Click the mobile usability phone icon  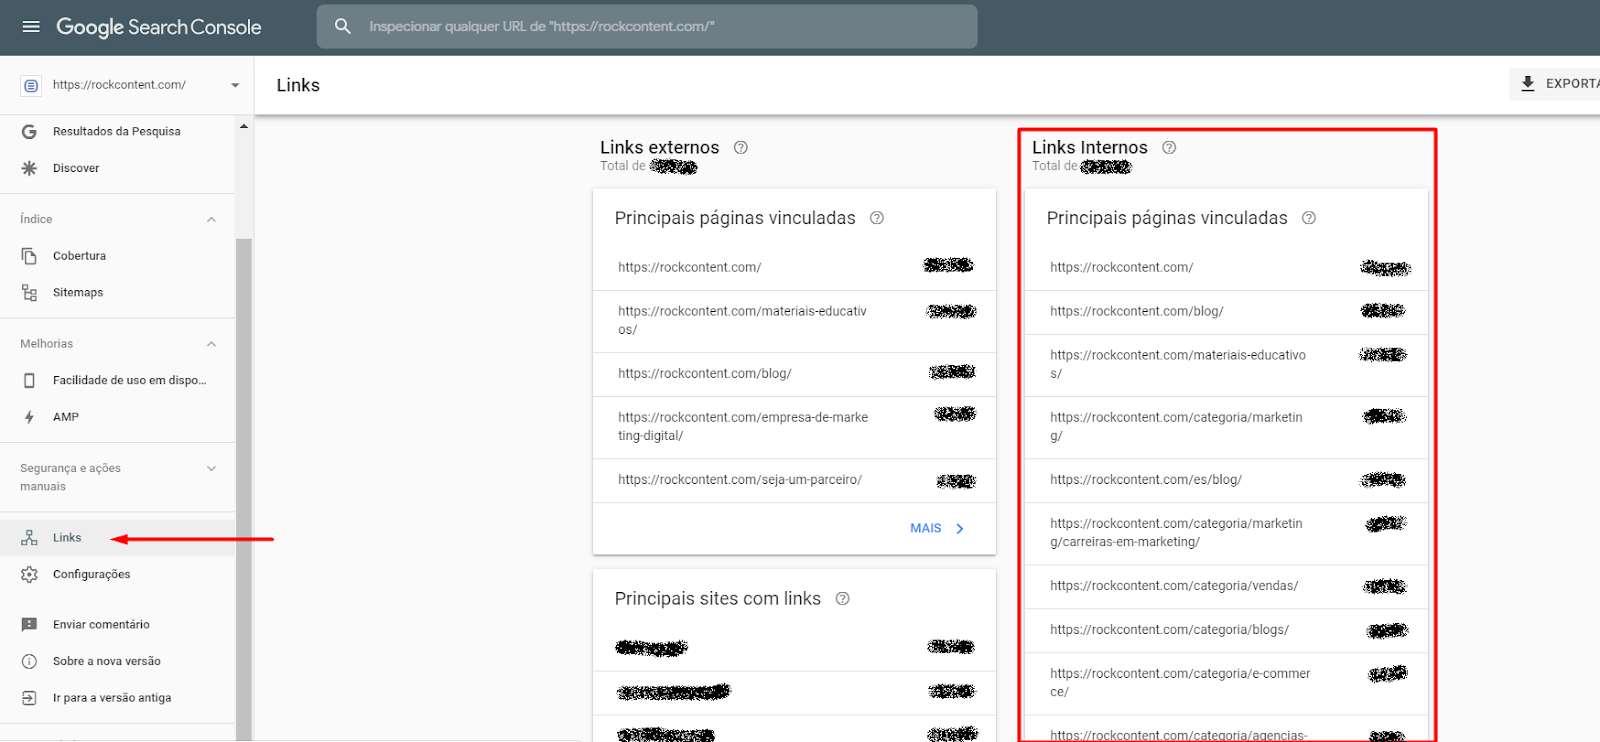pos(29,380)
